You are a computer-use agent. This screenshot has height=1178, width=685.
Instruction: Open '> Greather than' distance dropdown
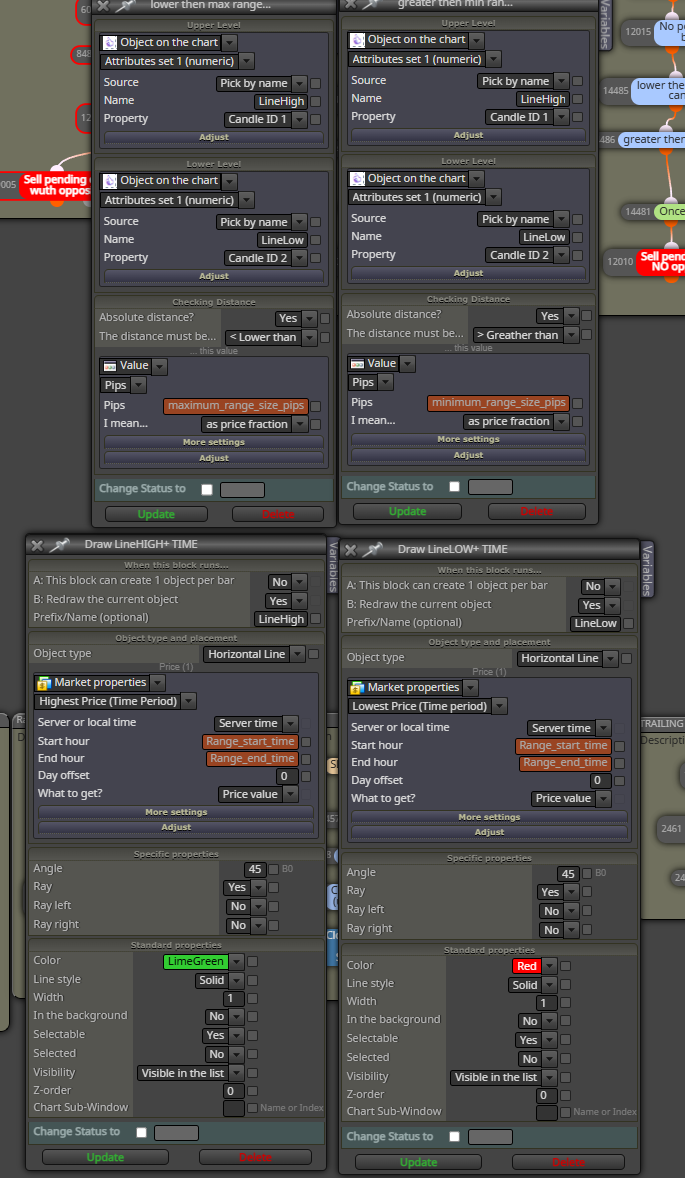[526, 335]
